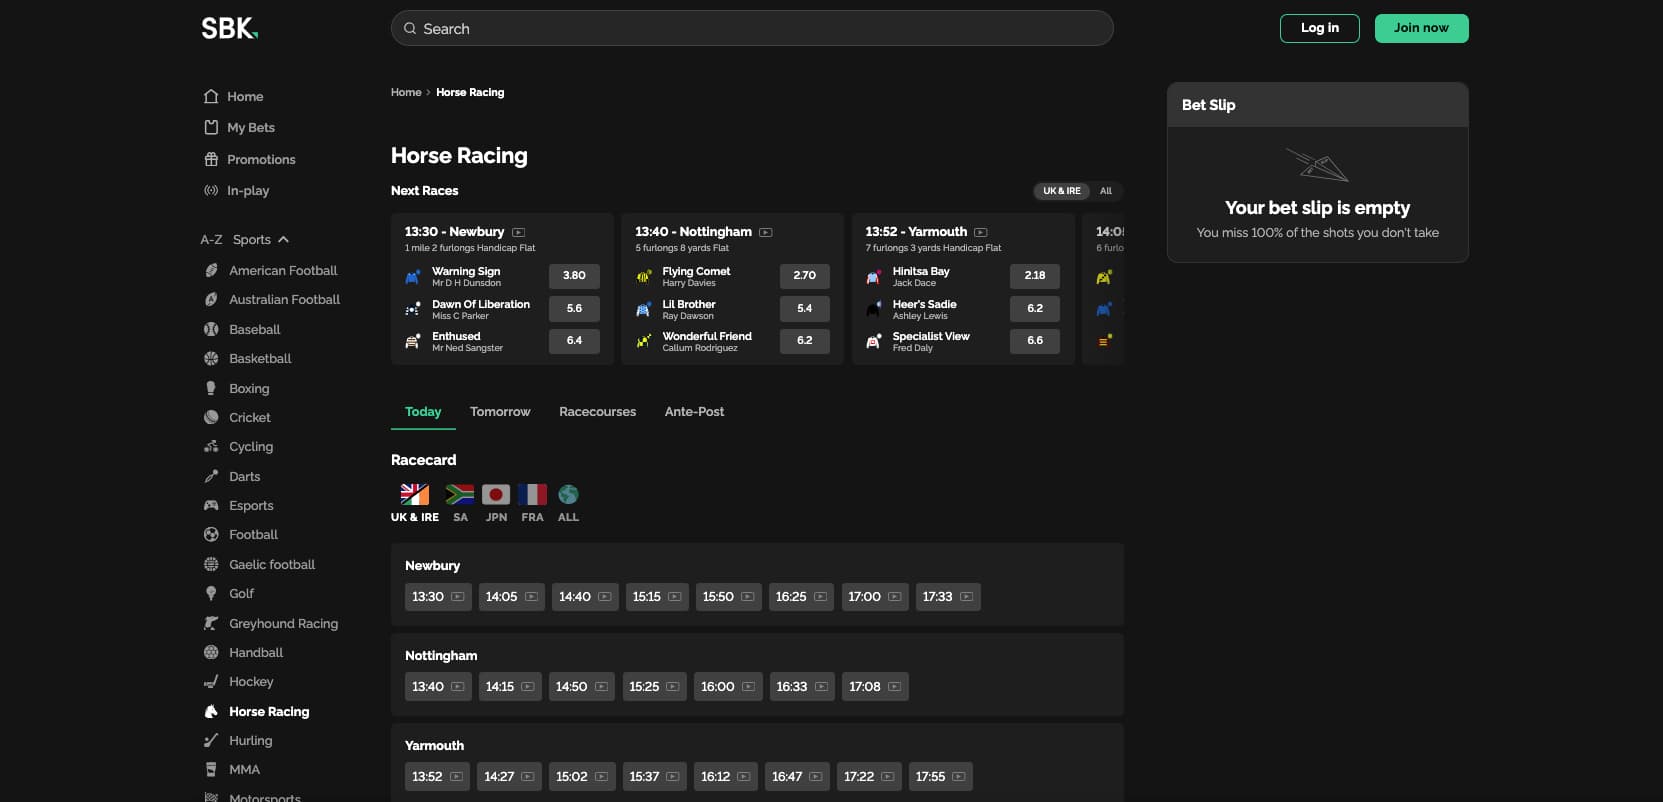1663x802 pixels.
Task: Select the SA flag filter
Action: click(460, 503)
